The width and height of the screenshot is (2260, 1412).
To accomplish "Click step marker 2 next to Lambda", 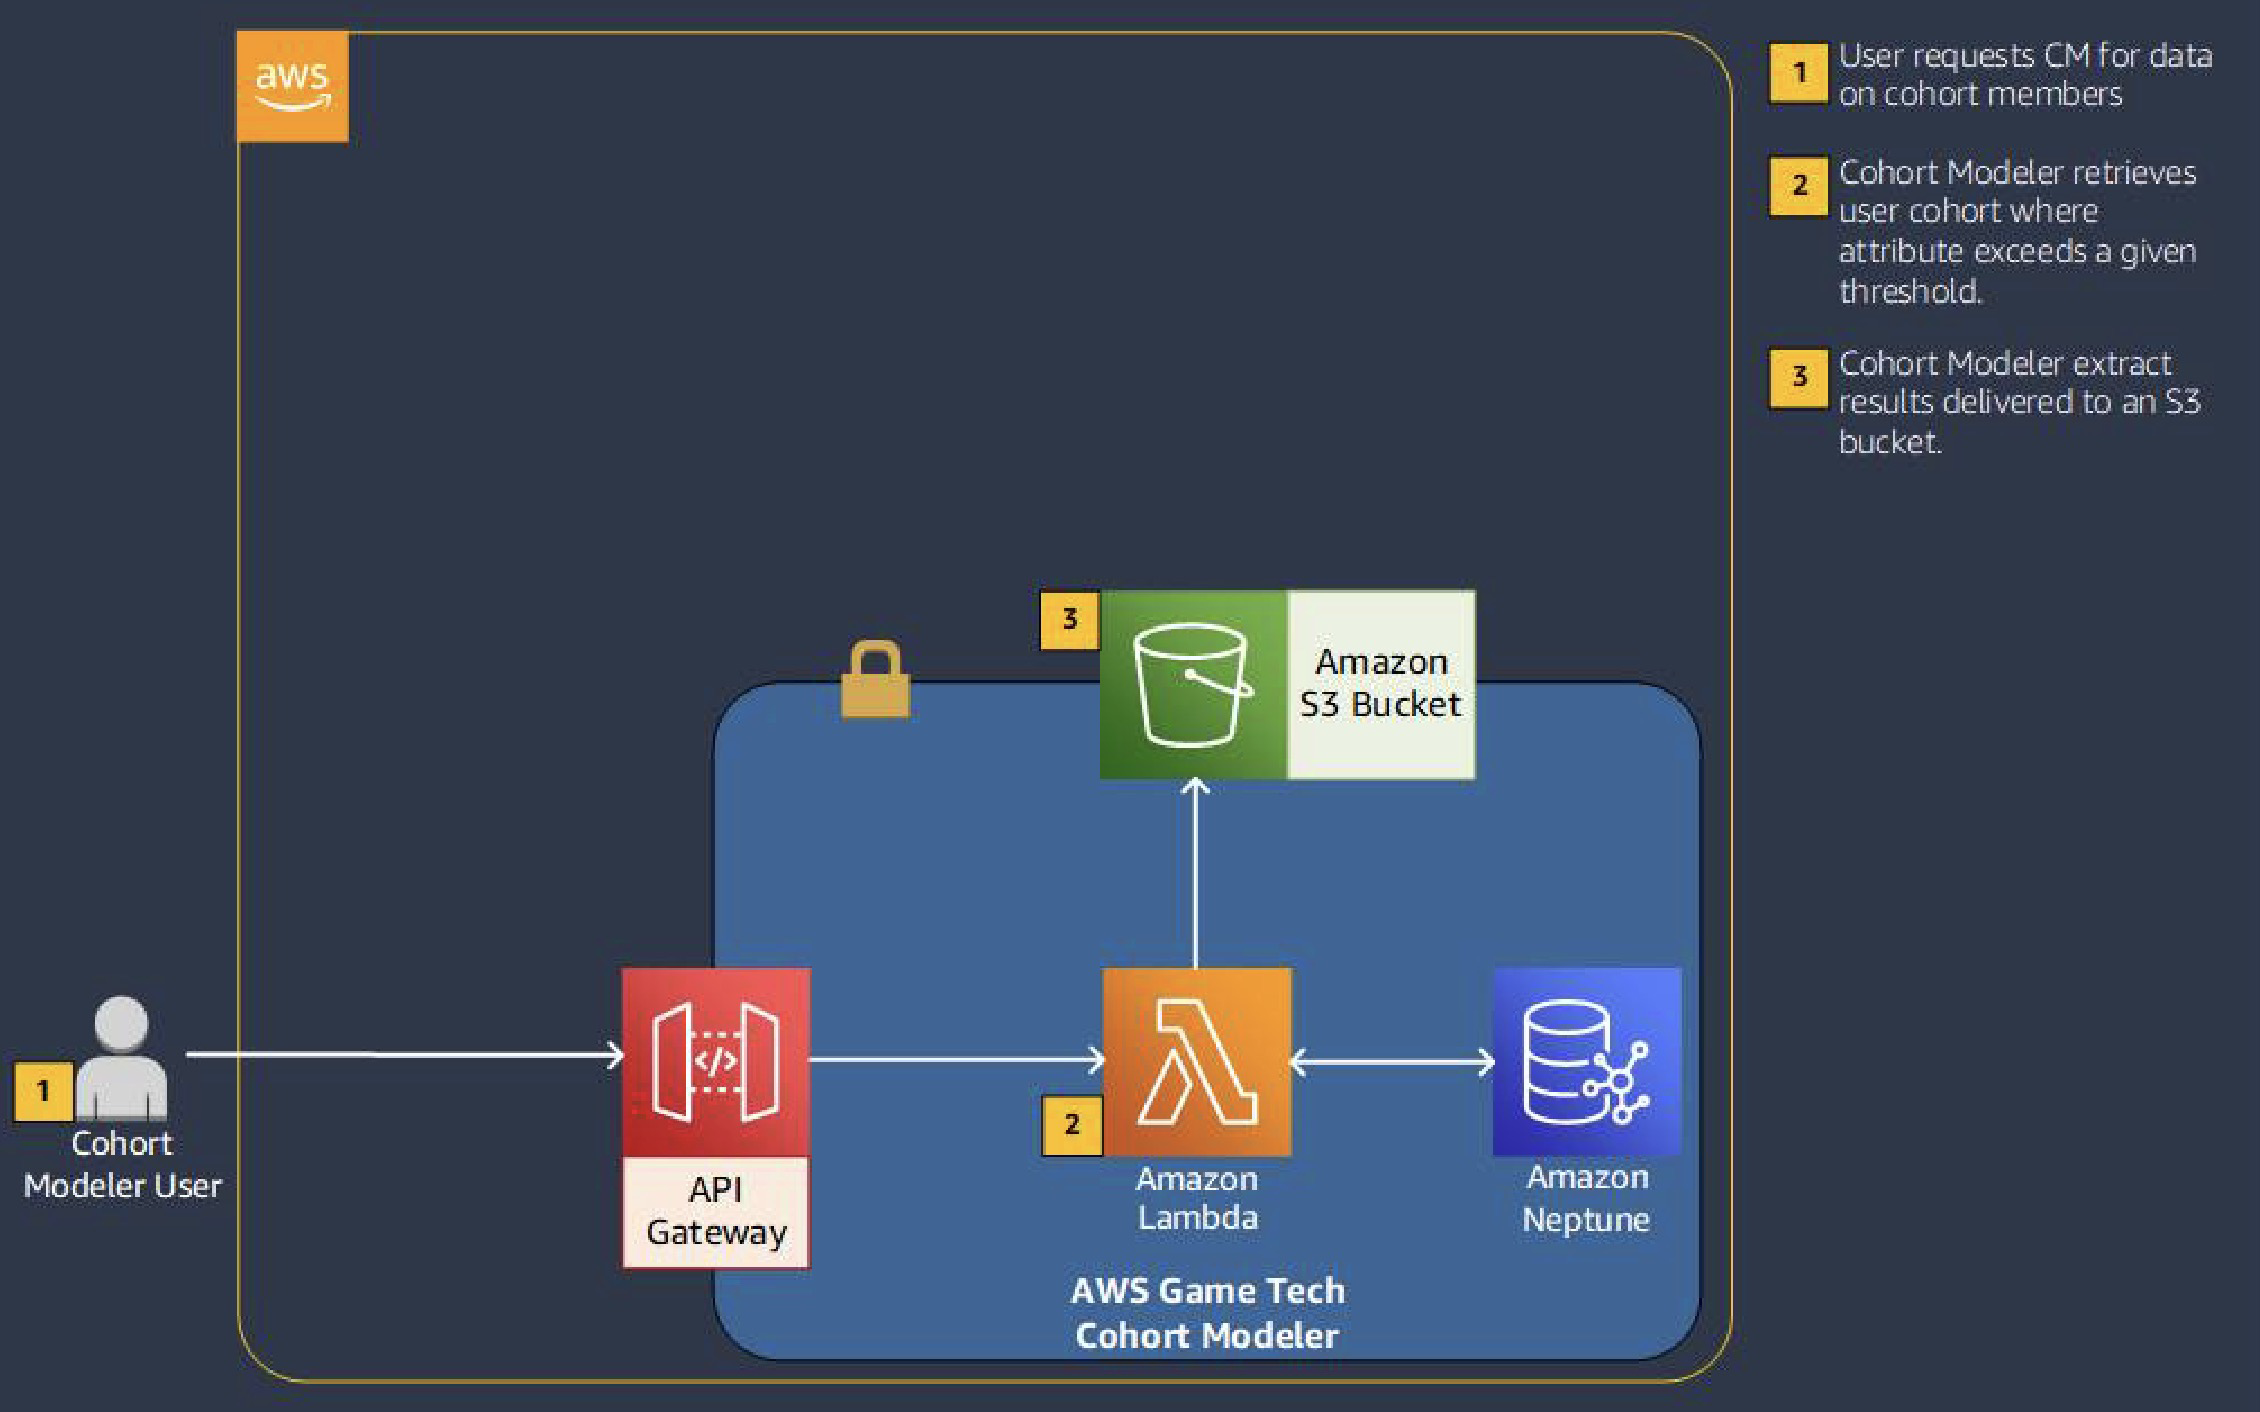I will pos(1072,1125).
